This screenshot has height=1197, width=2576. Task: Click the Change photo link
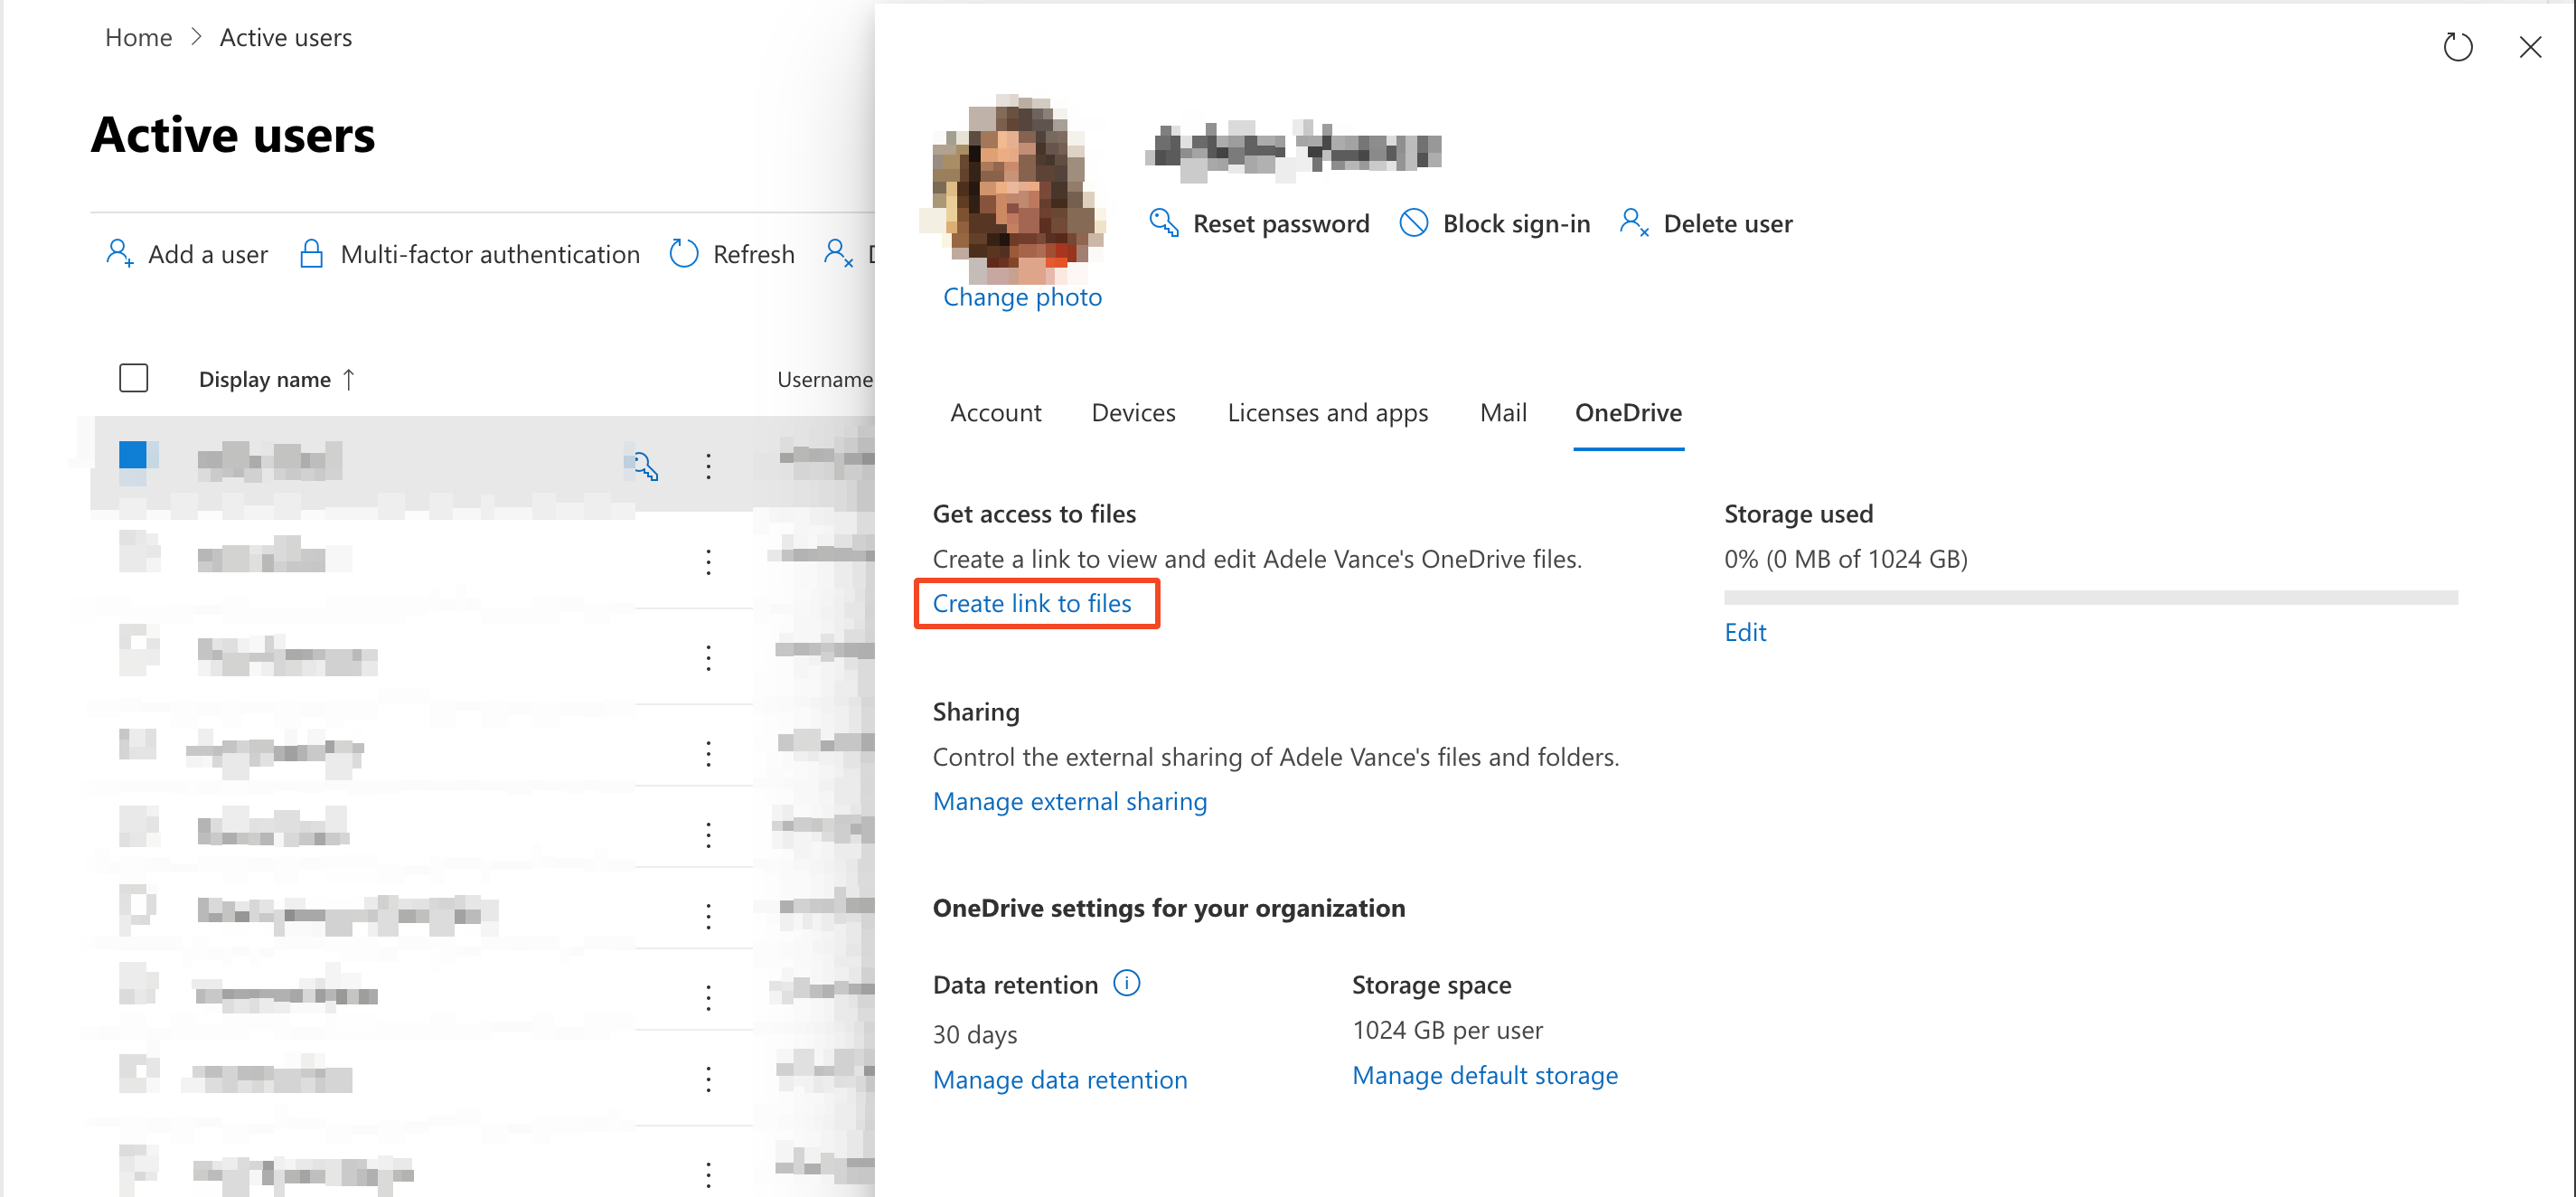(1021, 297)
